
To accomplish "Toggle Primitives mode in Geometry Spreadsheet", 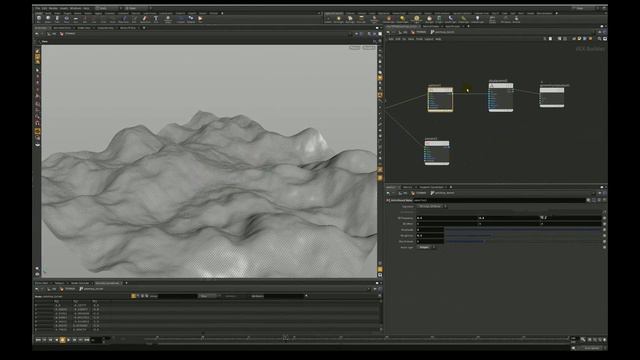I will coord(142,296).
